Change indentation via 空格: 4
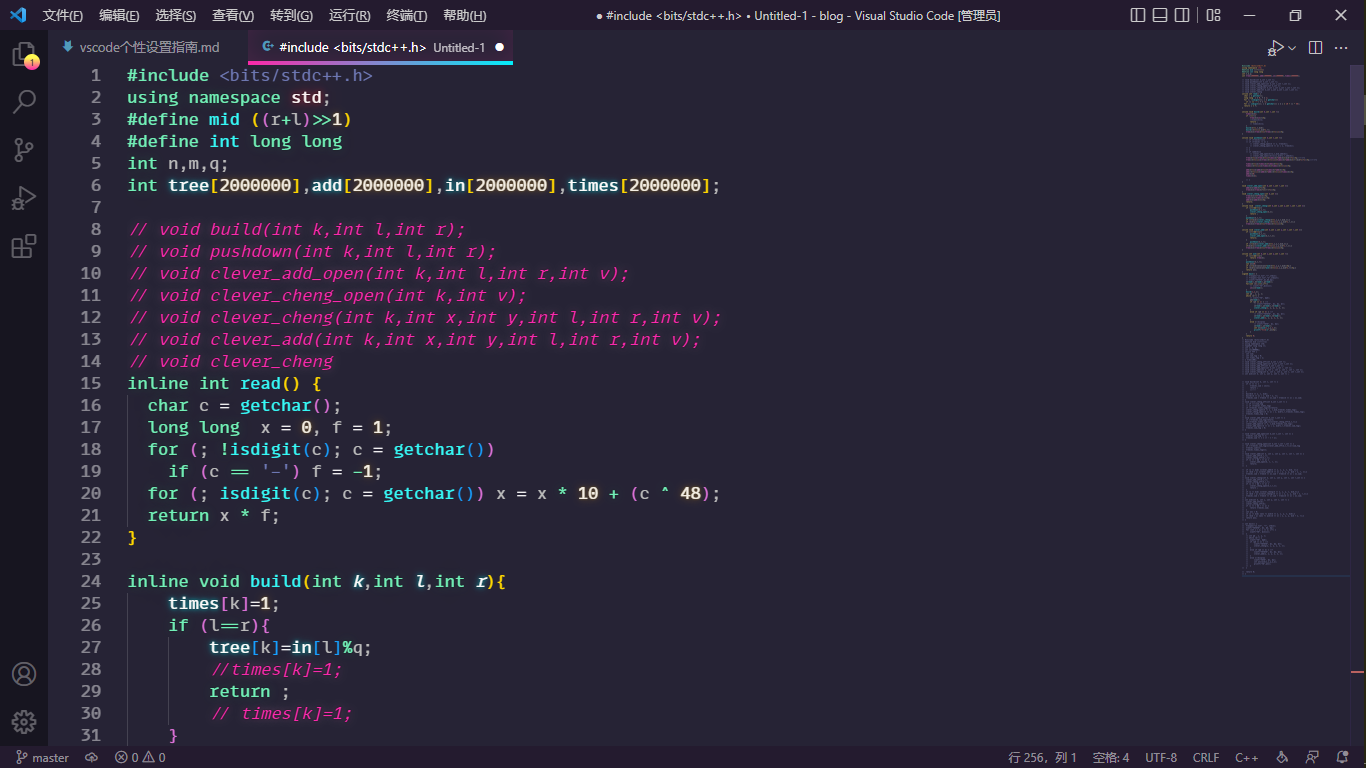Screen dimensions: 1366x768 (1111, 758)
